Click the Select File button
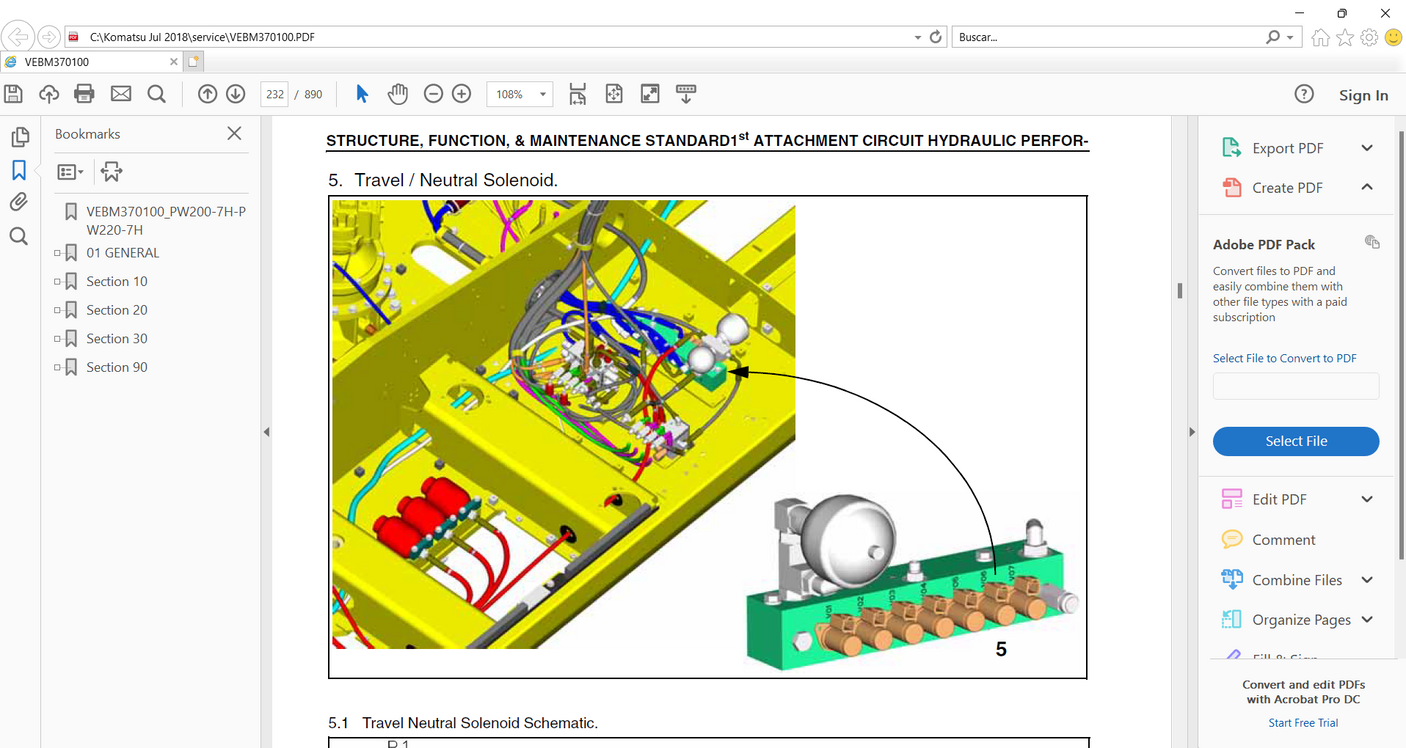The height and width of the screenshot is (748, 1406). 1295,441
